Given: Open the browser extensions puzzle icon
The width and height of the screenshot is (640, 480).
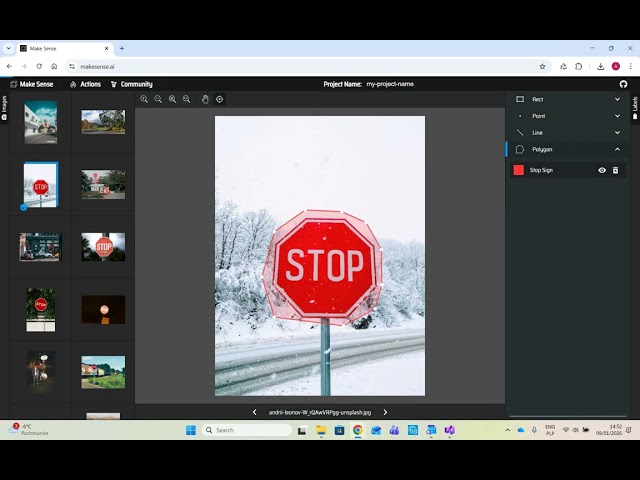Looking at the screenshot, I should point(579,66).
